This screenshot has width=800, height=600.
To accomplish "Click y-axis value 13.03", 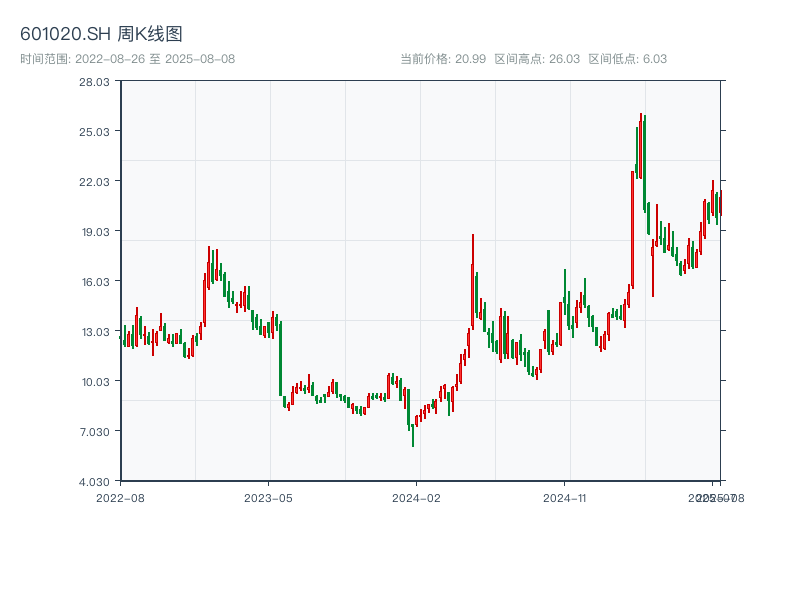I will click(x=95, y=332).
